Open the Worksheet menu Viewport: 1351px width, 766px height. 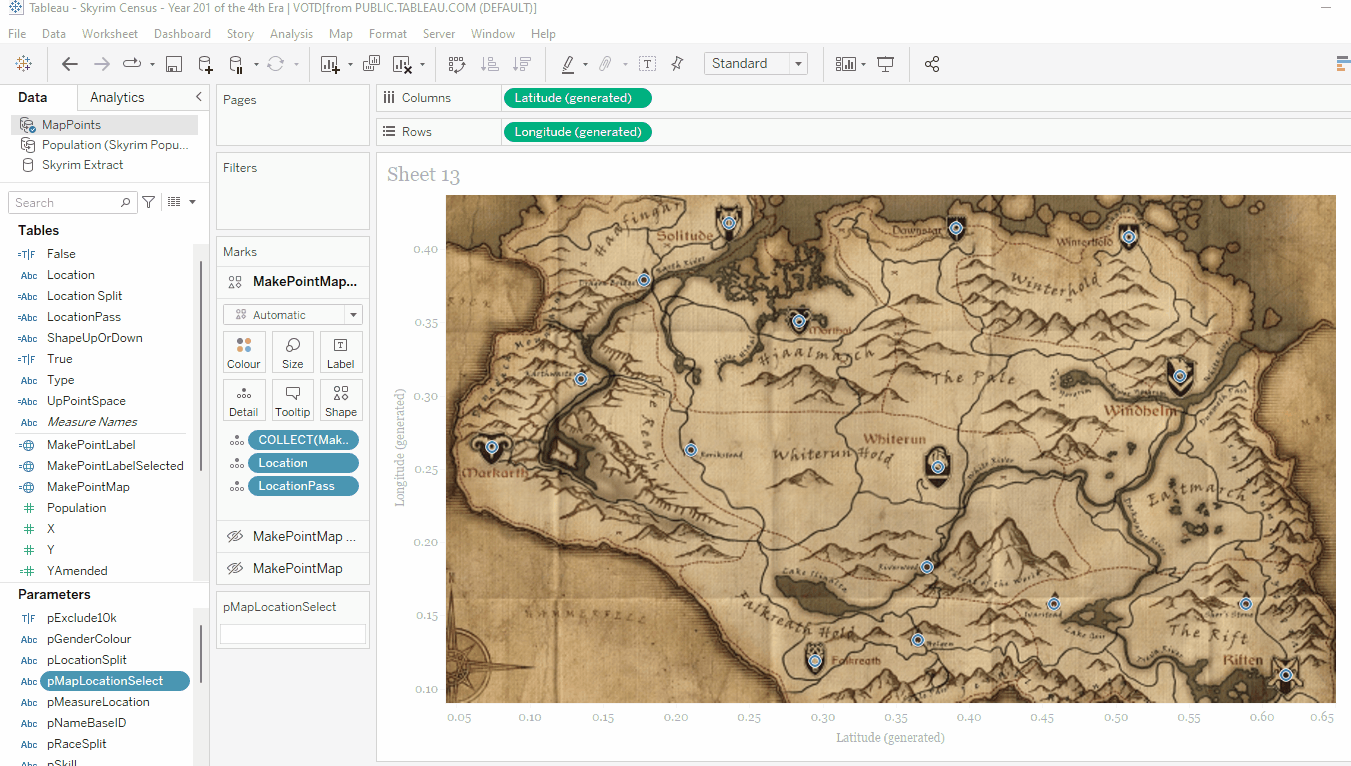tap(110, 34)
